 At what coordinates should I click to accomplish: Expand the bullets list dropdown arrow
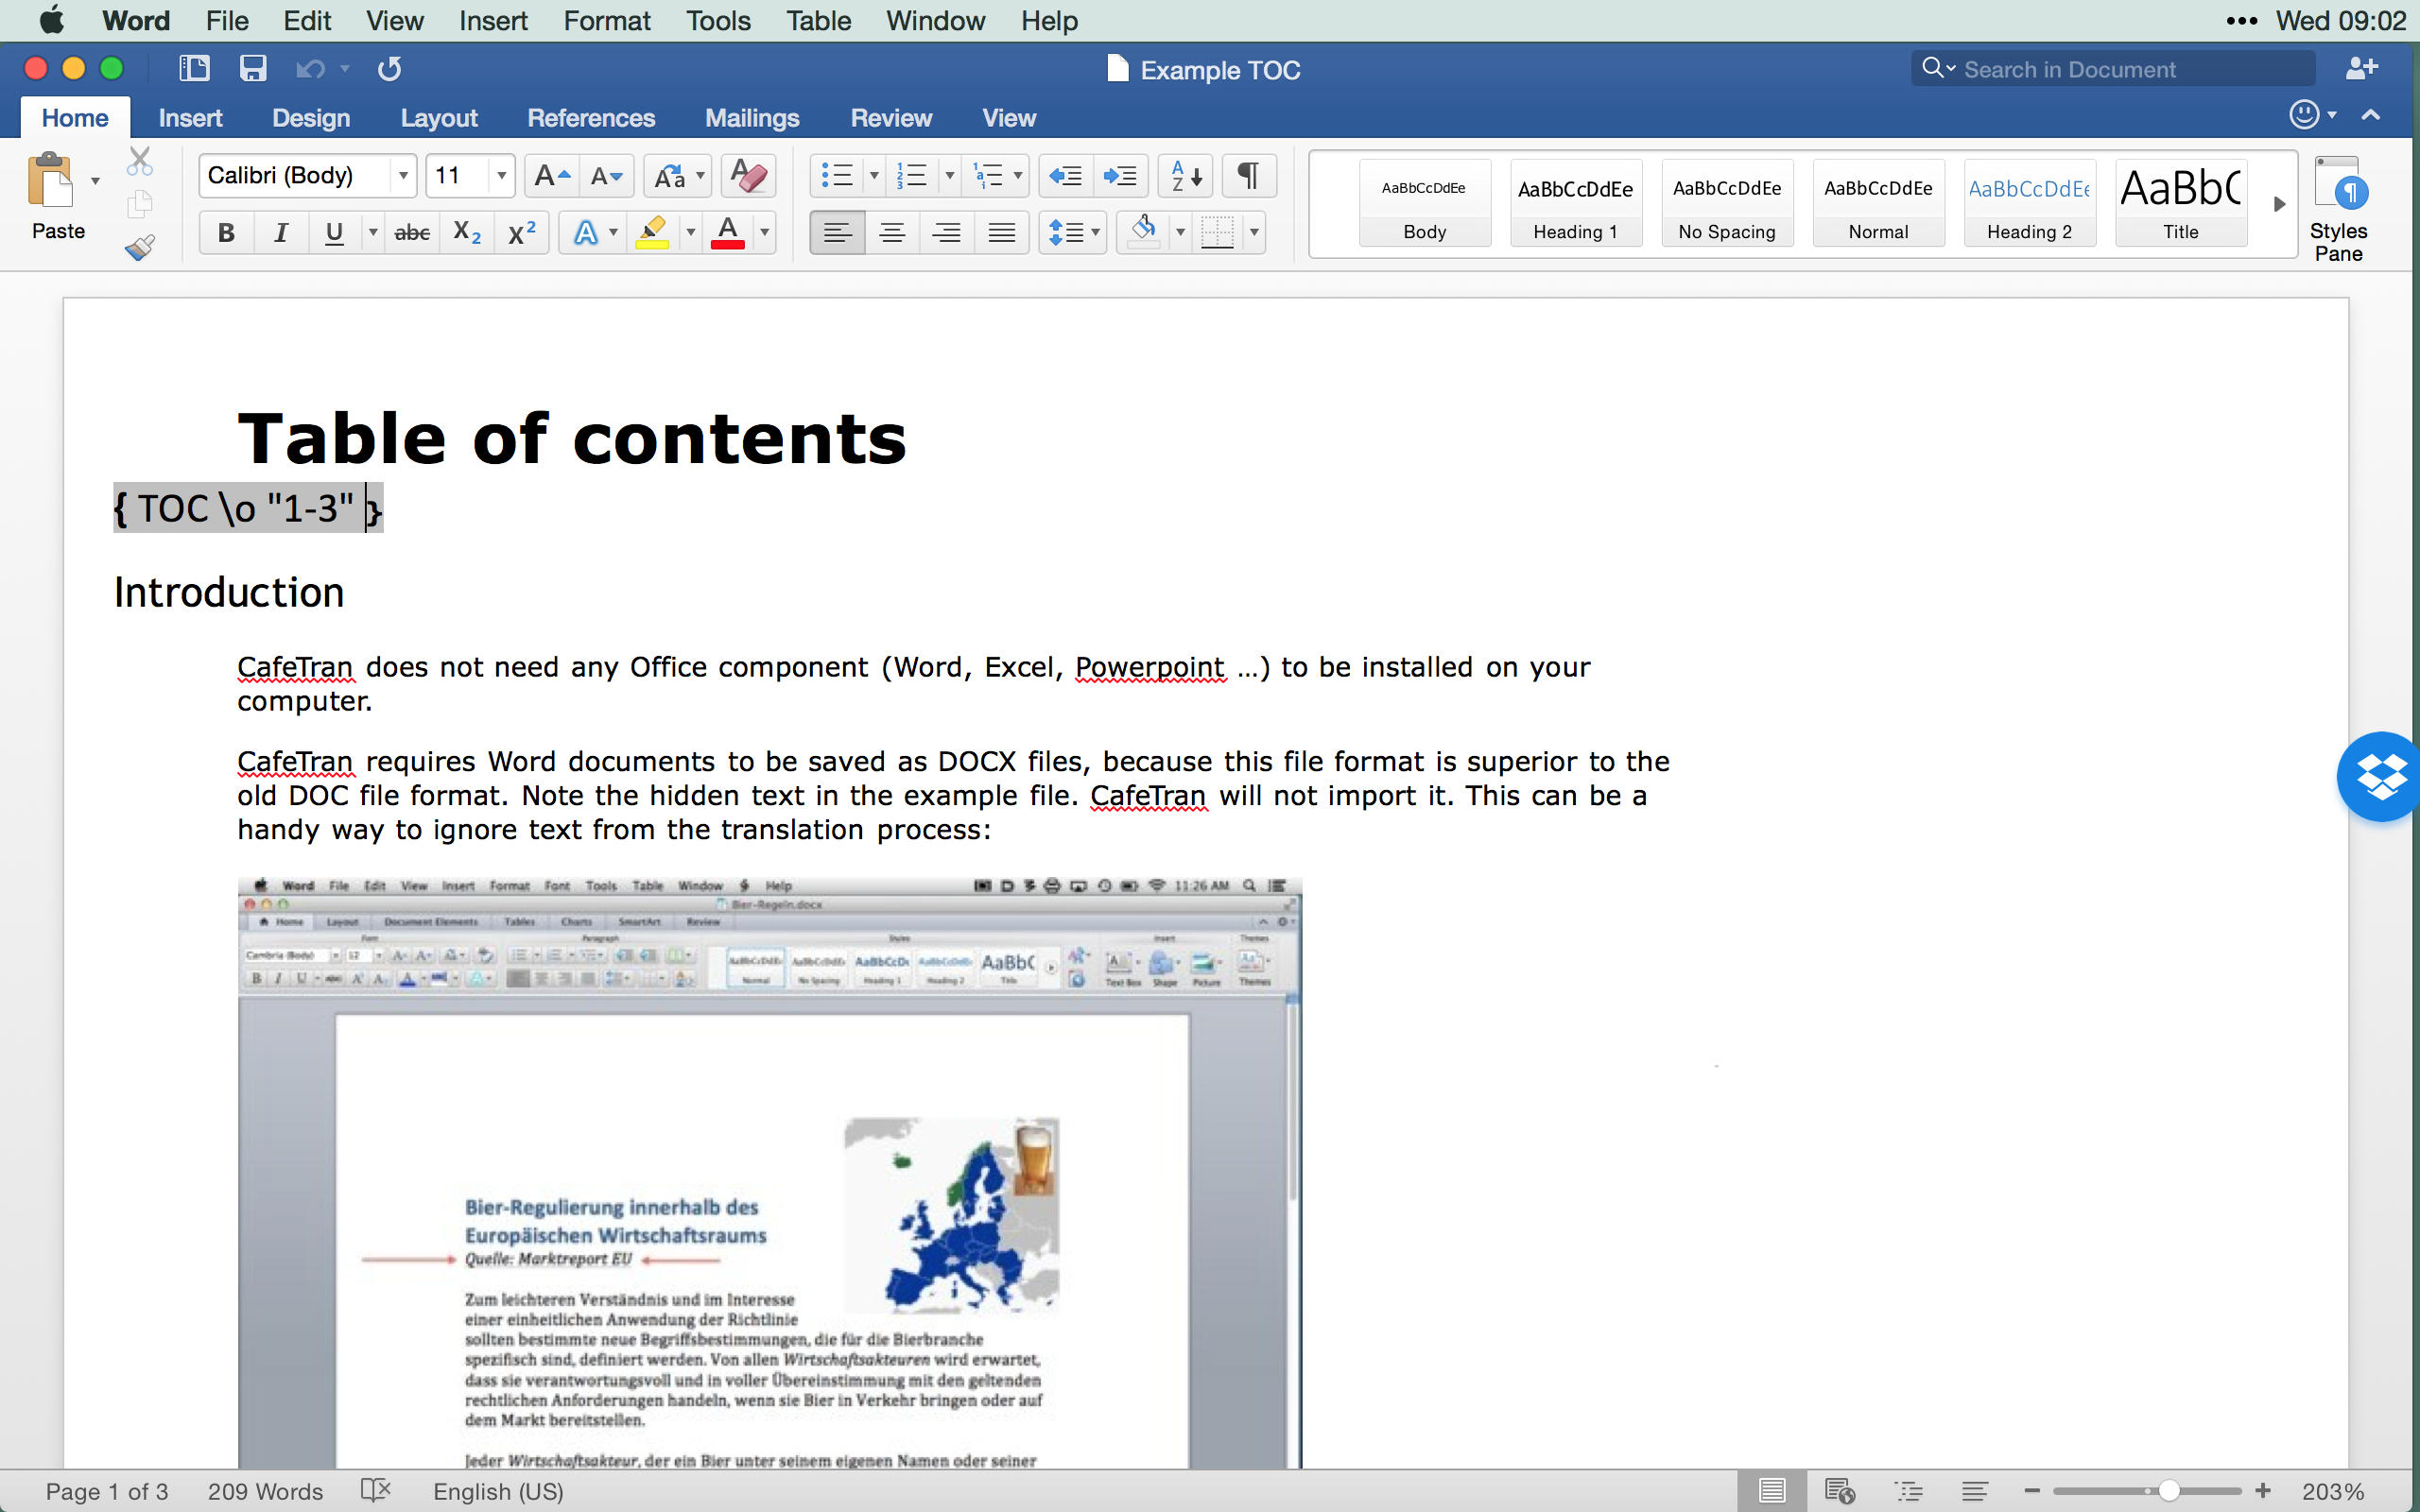pyautogui.click(x=873, y=176)
